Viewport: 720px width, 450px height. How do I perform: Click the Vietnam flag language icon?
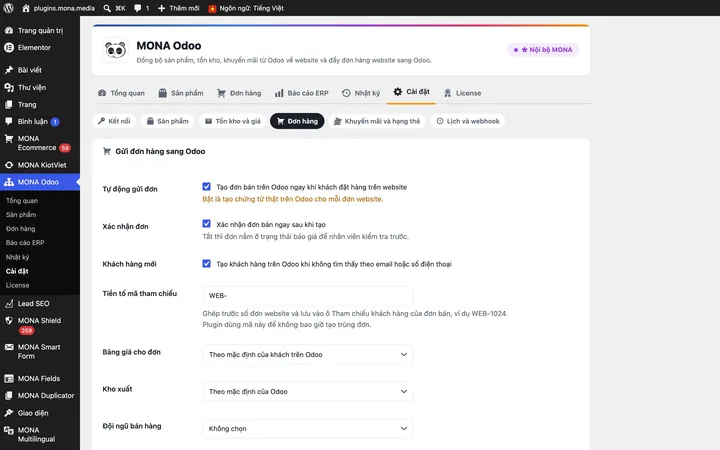(212, 8)
